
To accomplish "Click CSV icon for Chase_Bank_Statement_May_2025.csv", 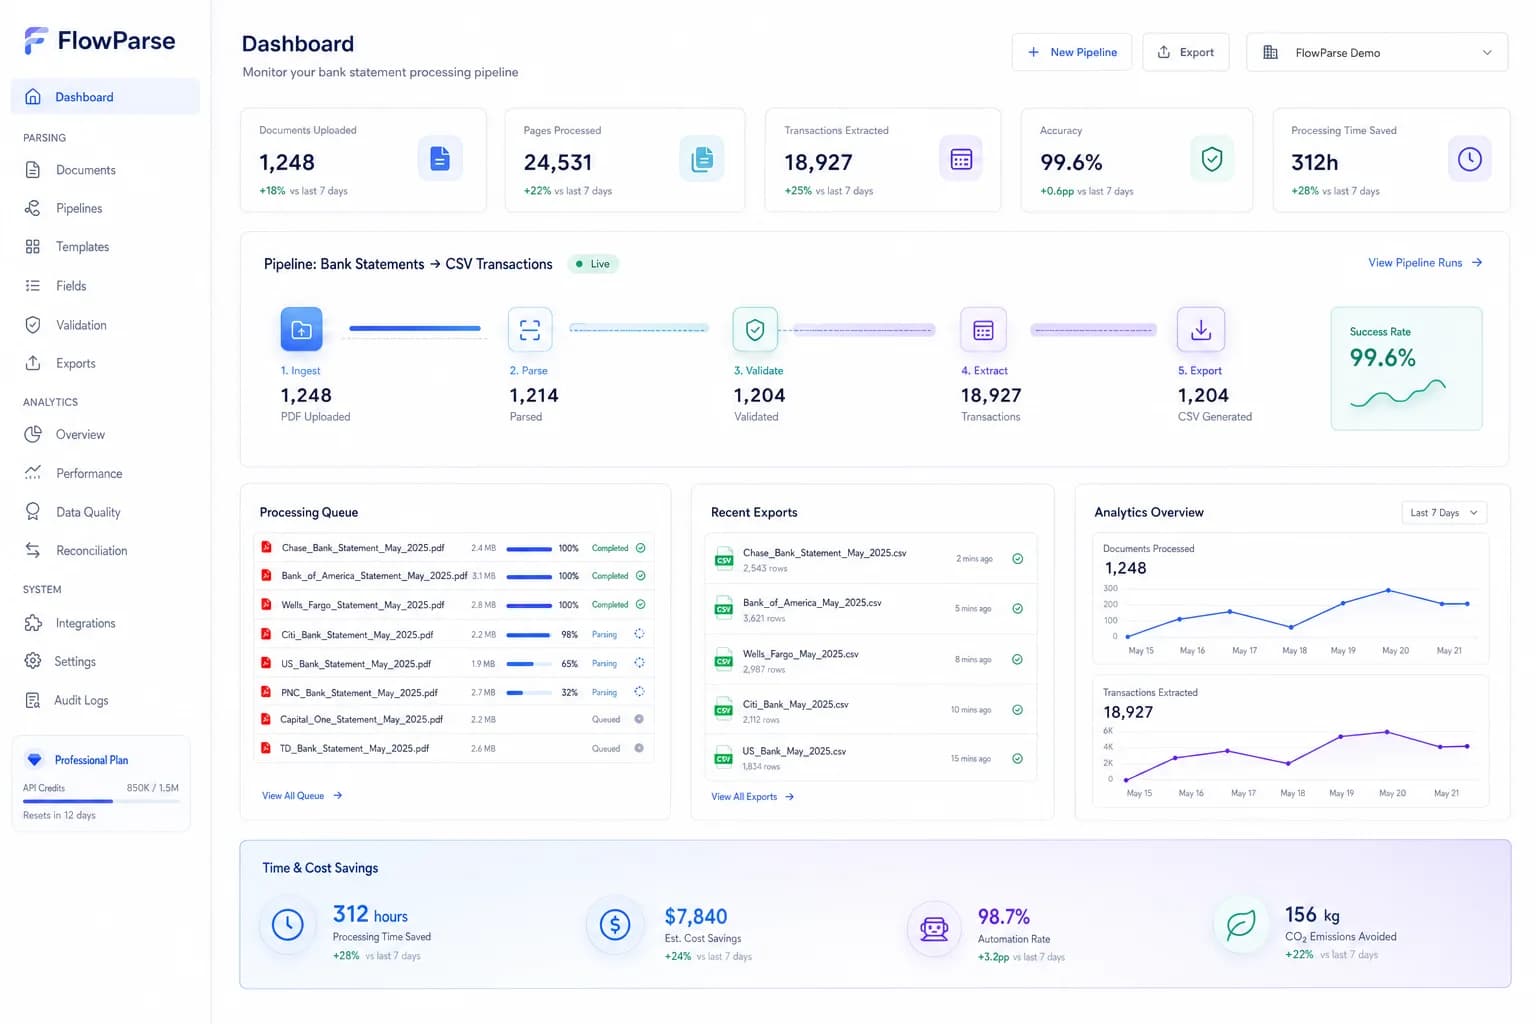I will click(724, 559).
